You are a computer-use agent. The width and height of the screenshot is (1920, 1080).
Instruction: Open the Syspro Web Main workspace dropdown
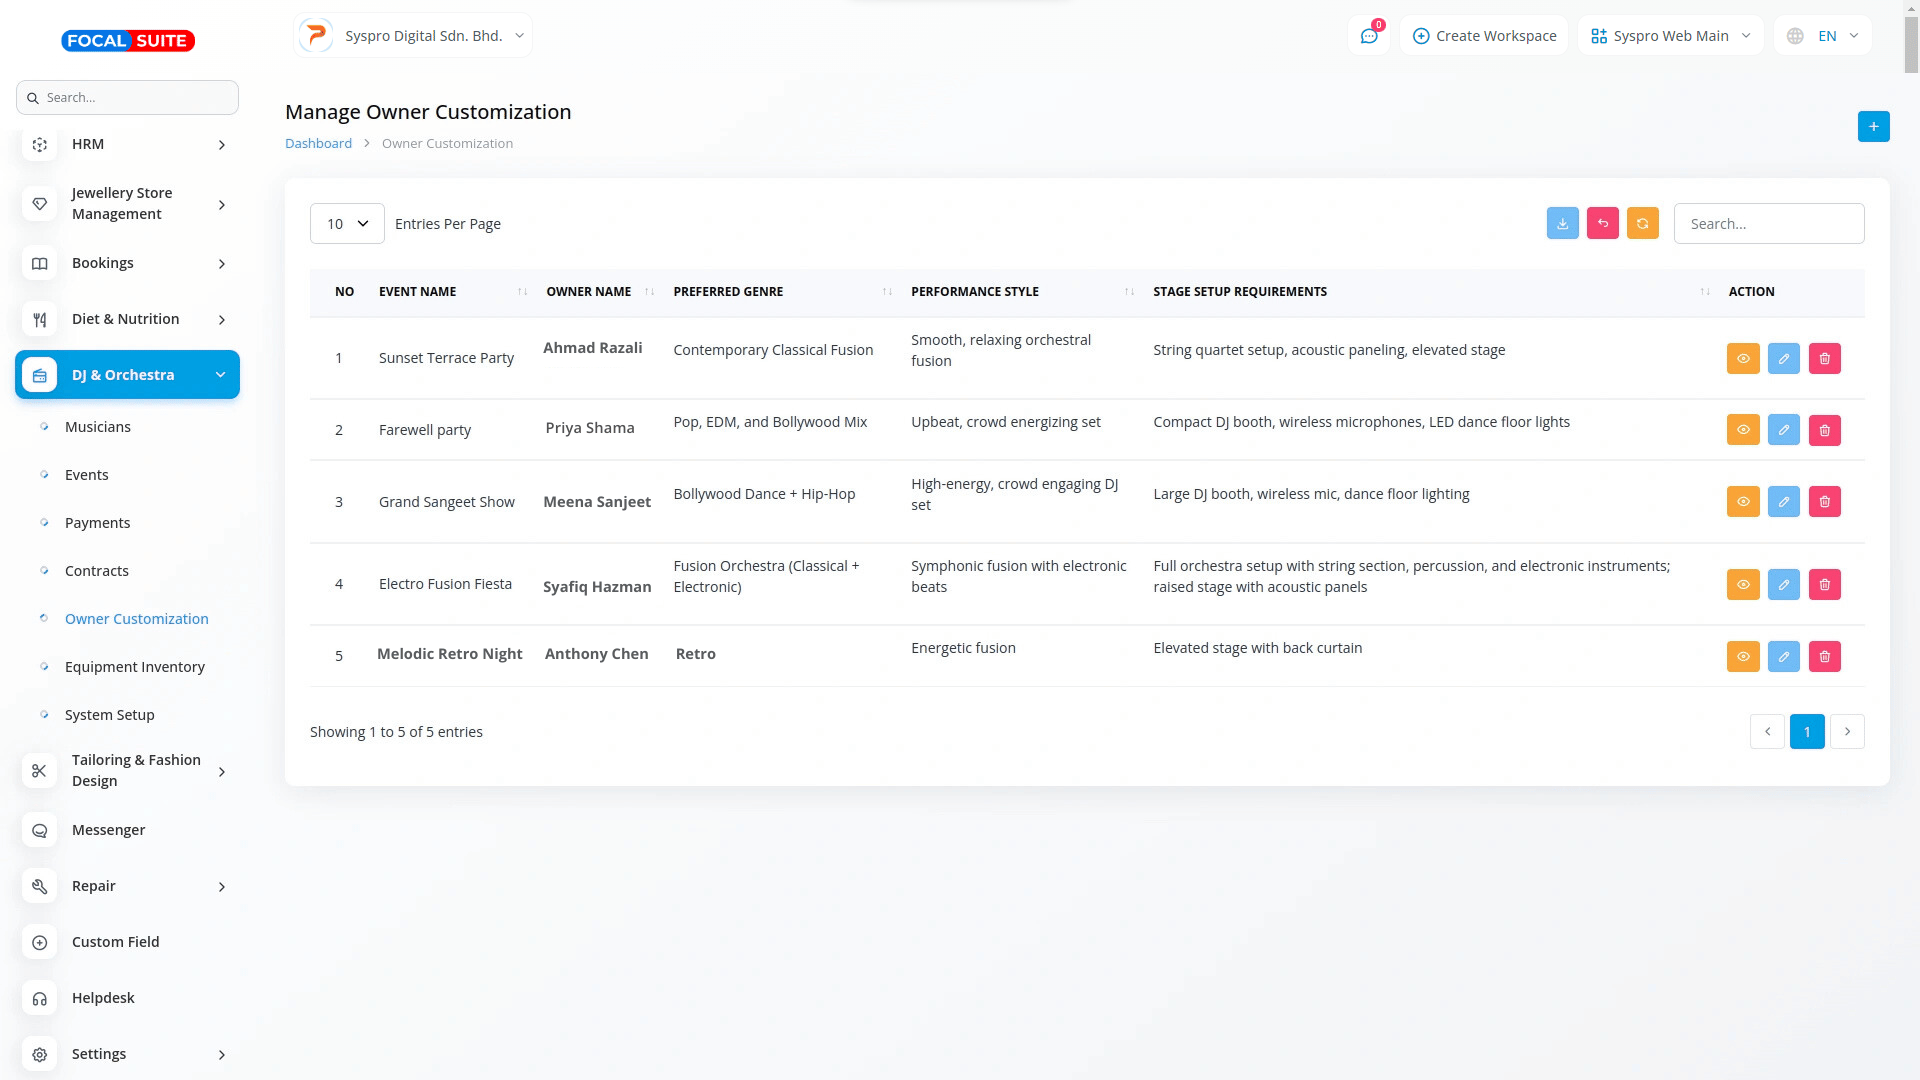click(1670, 36)
